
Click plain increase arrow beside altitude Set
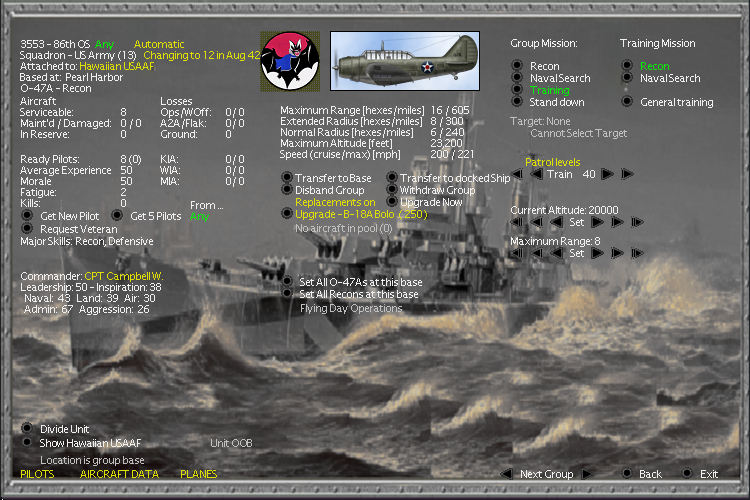[597, 222]
